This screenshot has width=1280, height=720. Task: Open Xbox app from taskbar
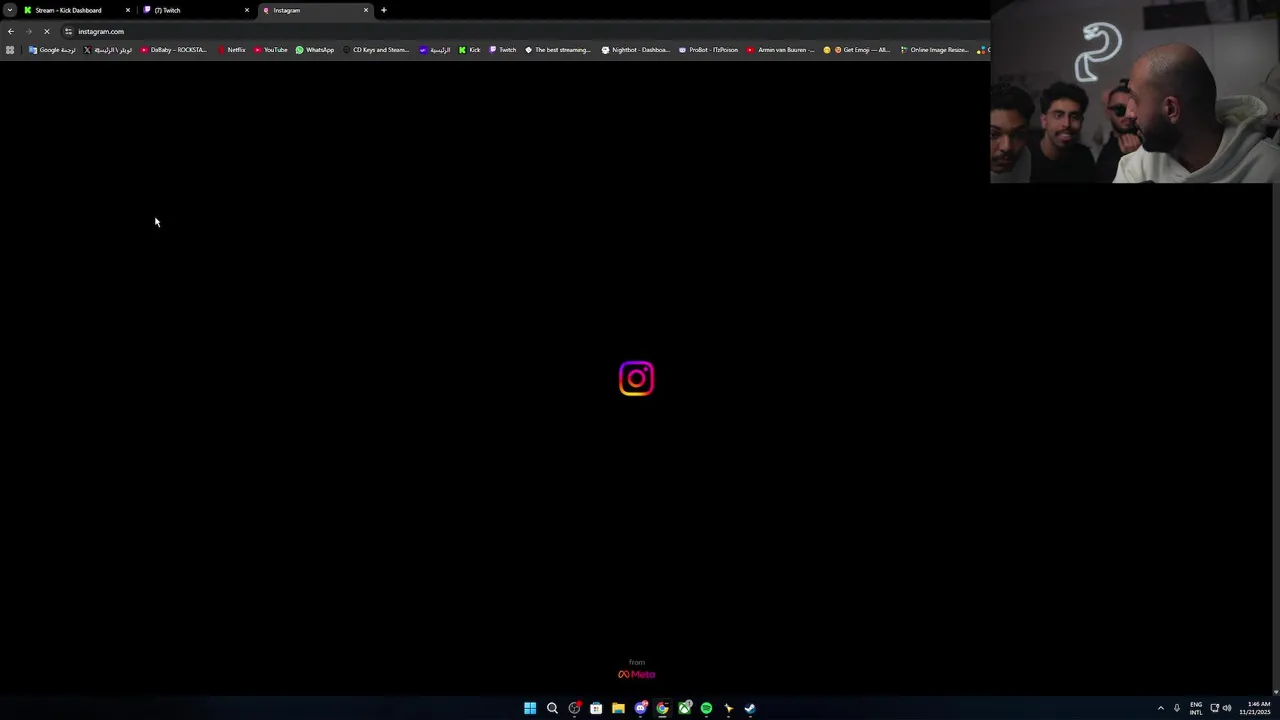click(684, 708)
